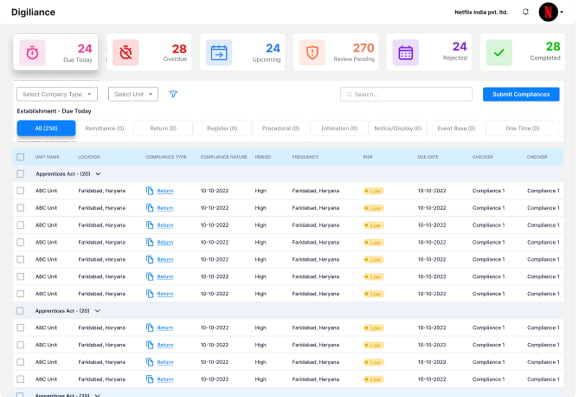576x397 pixels.
Task: Switch to the One Time (0) tab
Action: 523,128
